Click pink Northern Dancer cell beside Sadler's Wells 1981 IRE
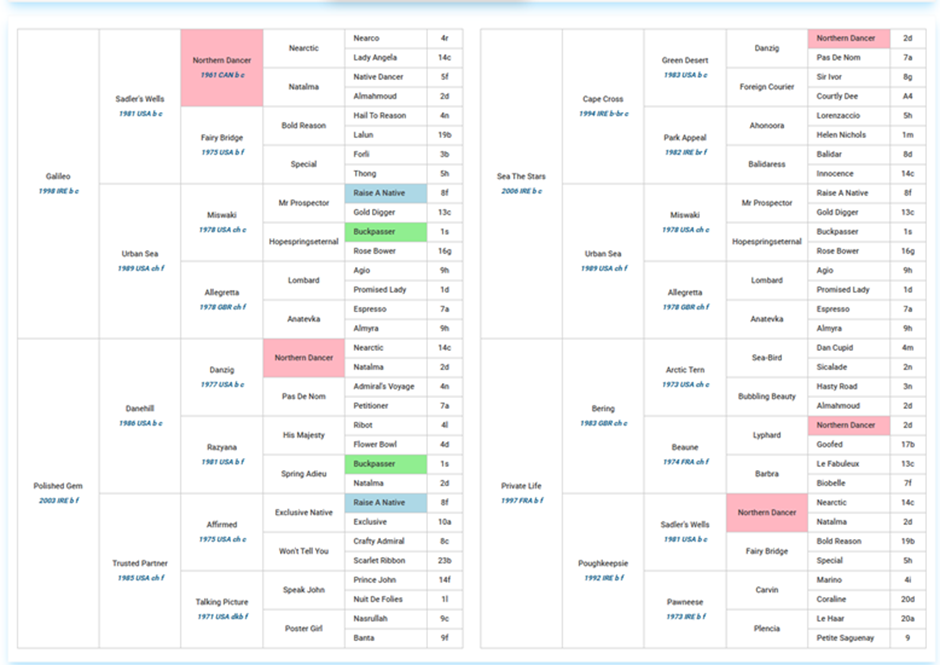The image size is (940, 665). (767, 512)
